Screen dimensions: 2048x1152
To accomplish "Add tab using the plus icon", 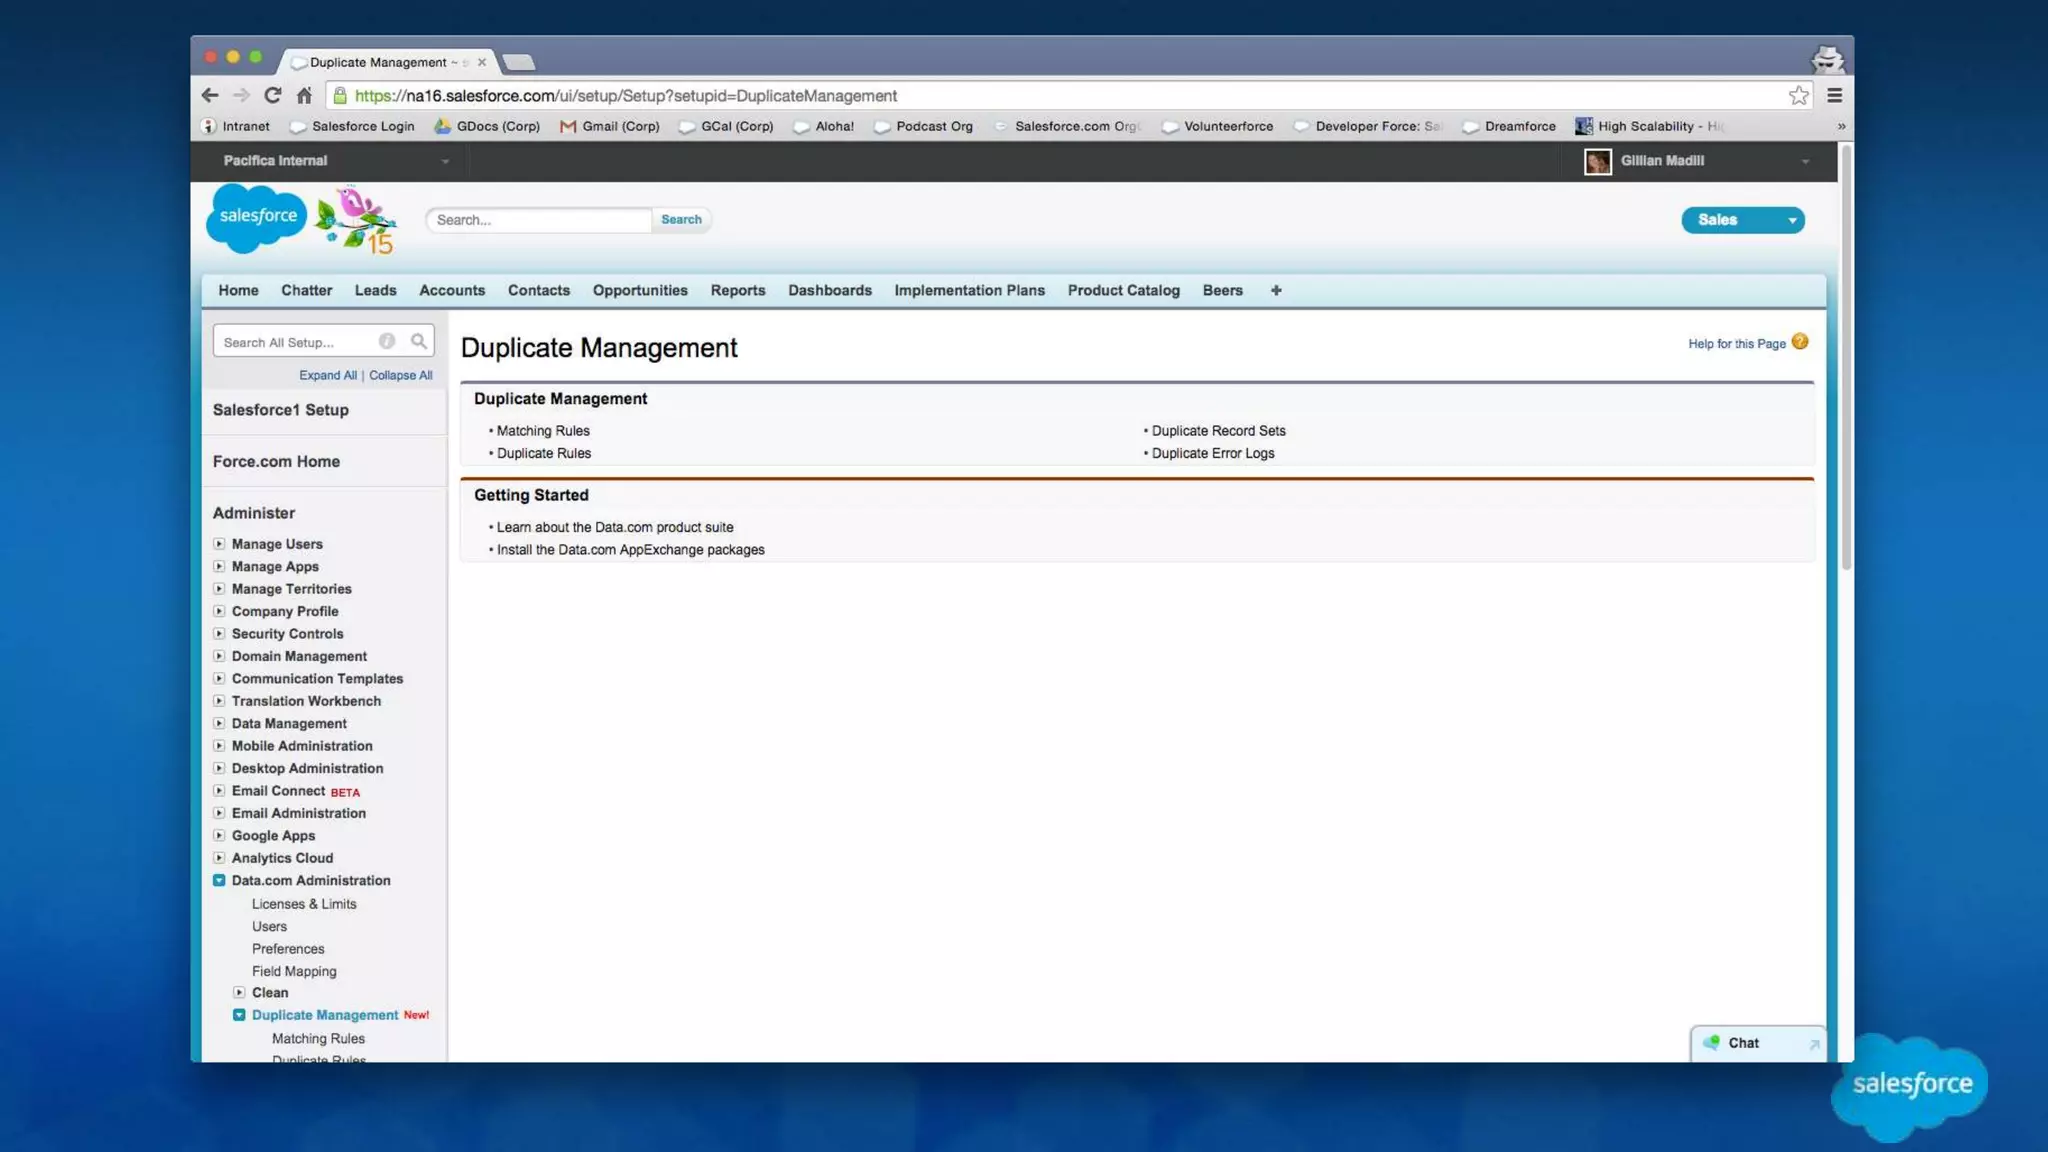I will (x=1275, y=290).
